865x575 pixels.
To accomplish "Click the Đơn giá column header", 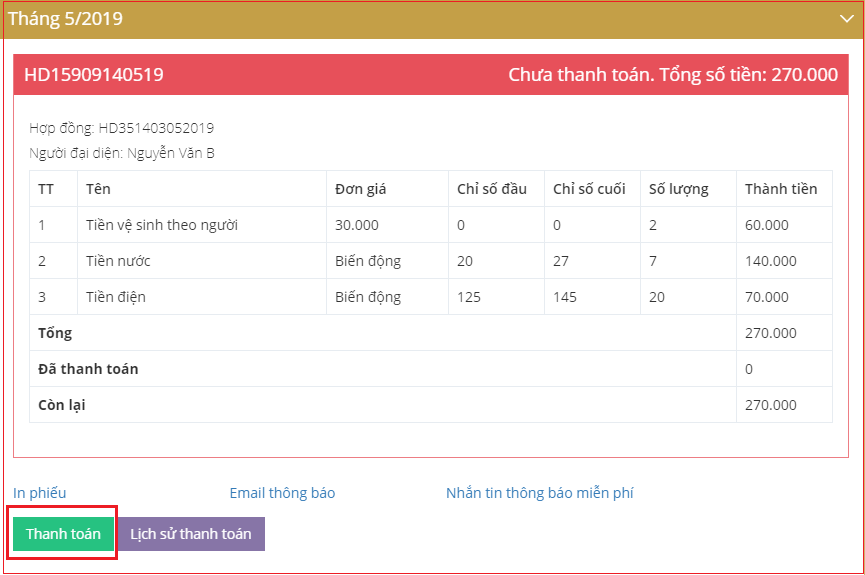I will (x=360, y=189).
